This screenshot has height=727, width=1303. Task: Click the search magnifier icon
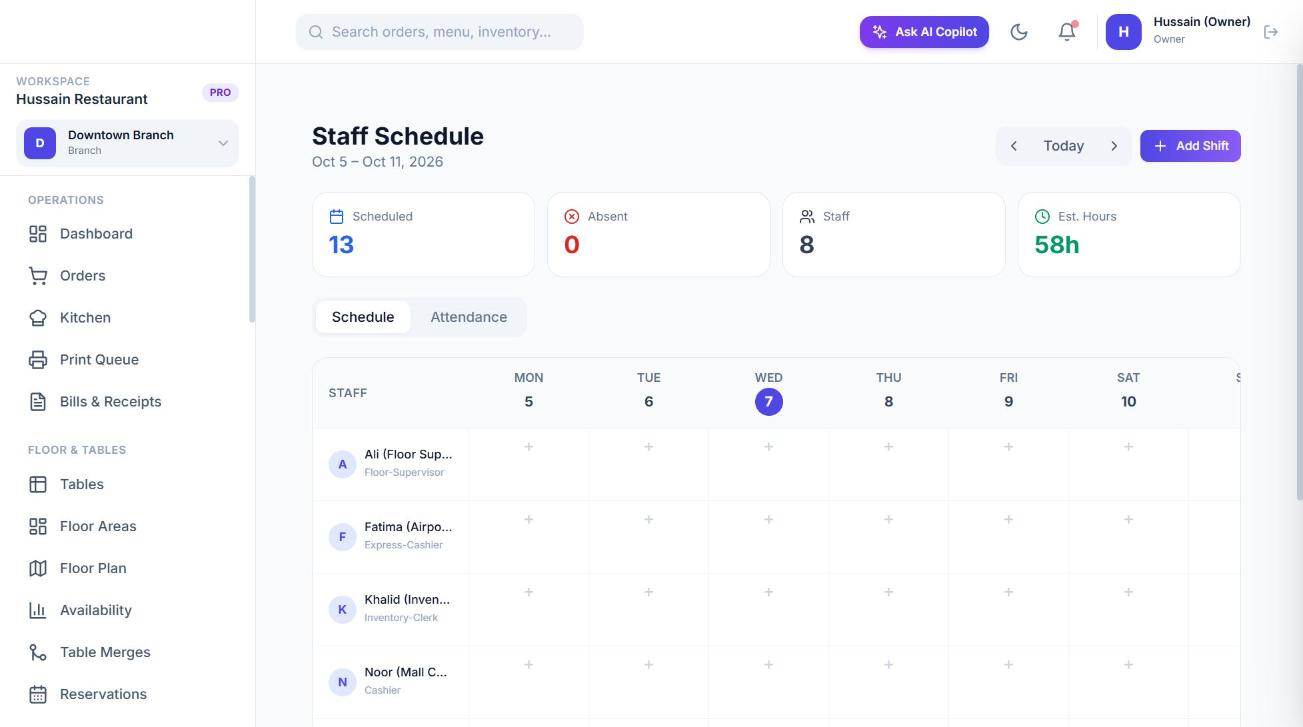click(x=316, y=32)
